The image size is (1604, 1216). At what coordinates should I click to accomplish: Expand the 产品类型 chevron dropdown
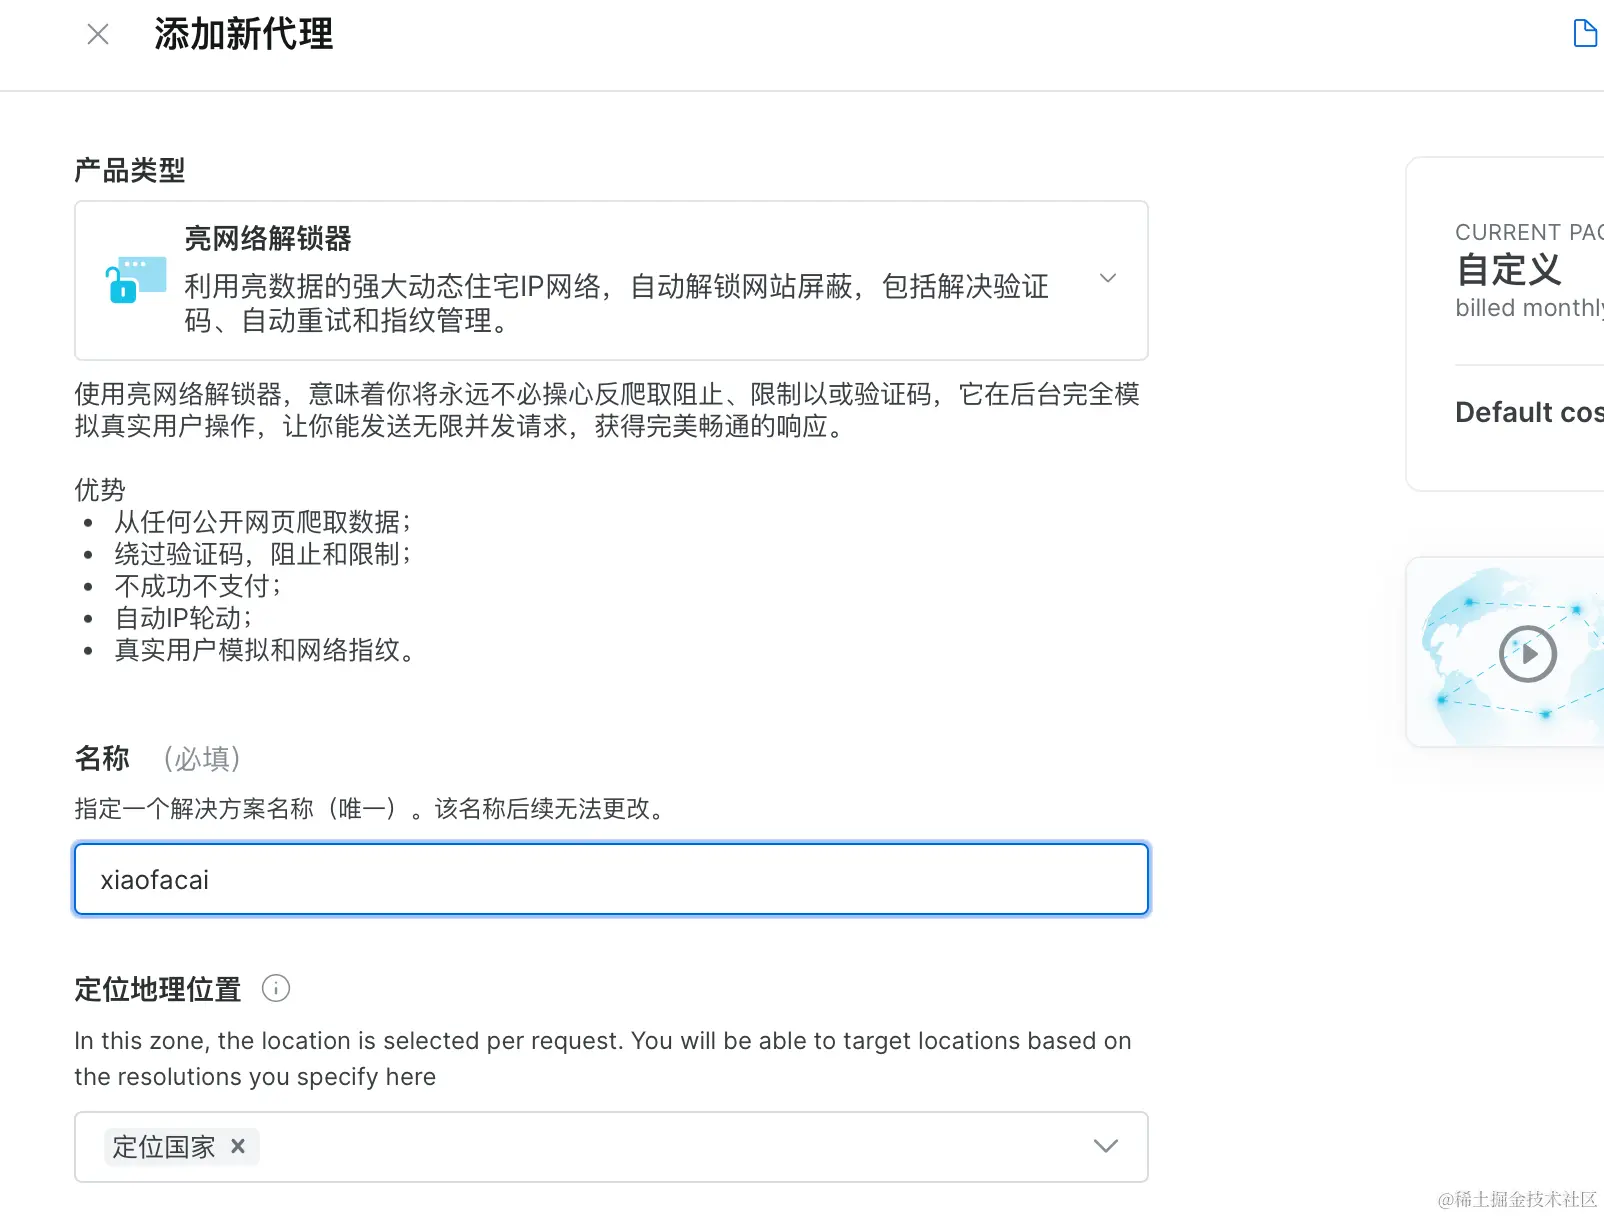1108,278
